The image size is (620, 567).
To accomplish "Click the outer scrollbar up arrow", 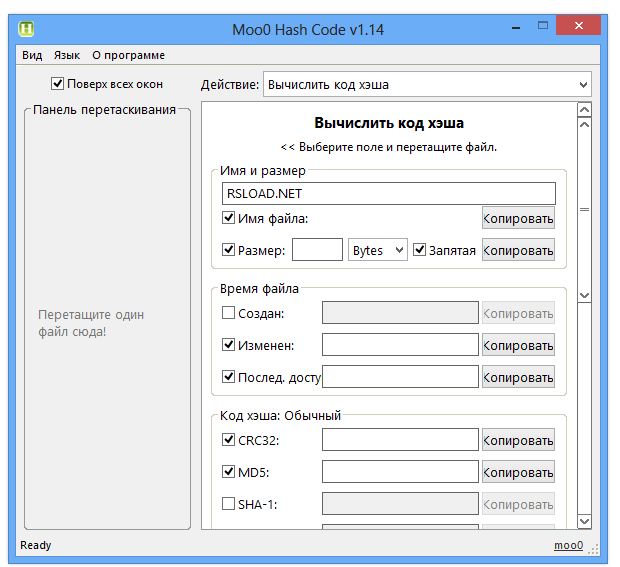I will pyautogui.click(x=584, y=110).
